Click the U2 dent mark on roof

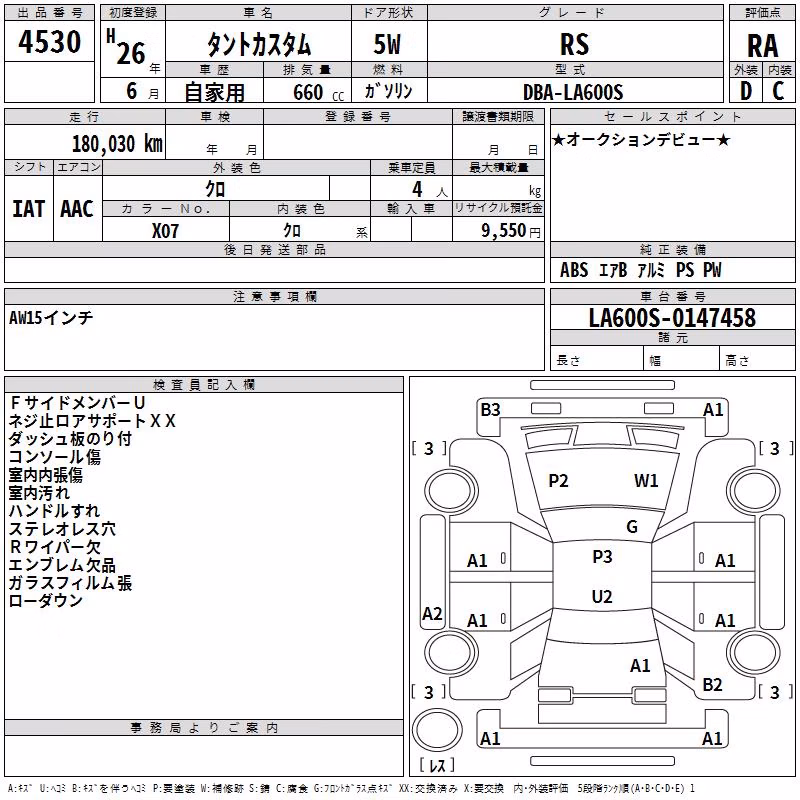(x=602, y=596)
